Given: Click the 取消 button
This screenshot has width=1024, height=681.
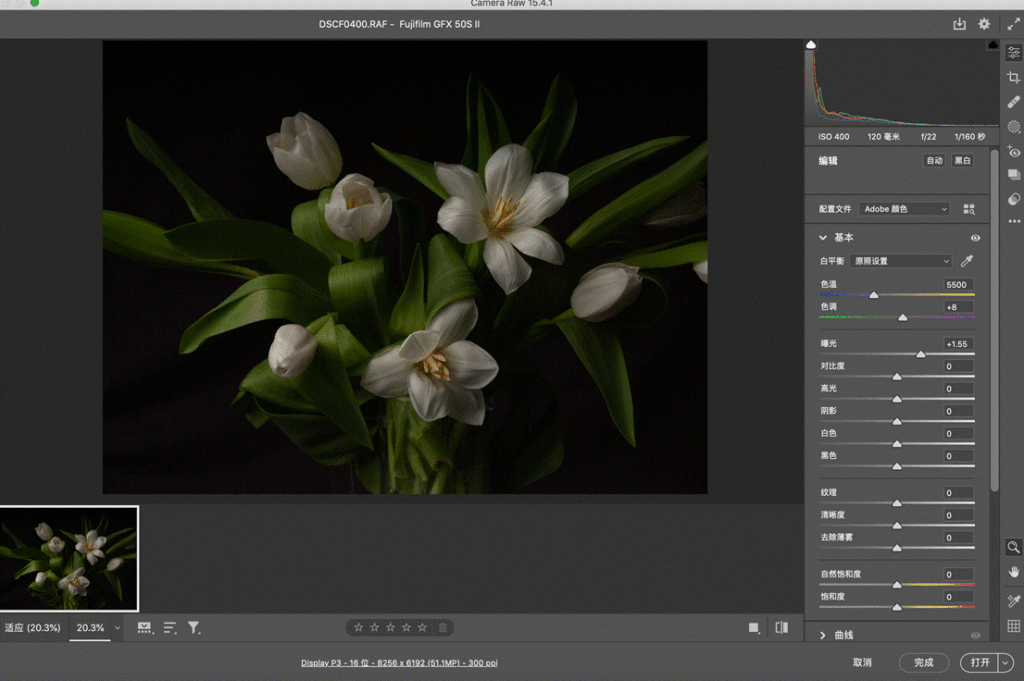Looking at the screenshot, I should (x=862, y=662).
